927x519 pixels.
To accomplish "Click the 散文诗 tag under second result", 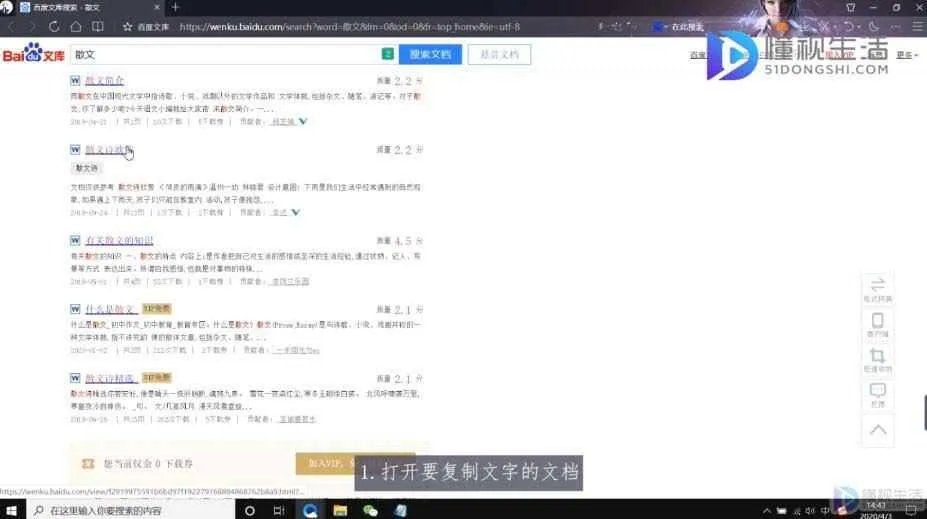I will [86, 168].
